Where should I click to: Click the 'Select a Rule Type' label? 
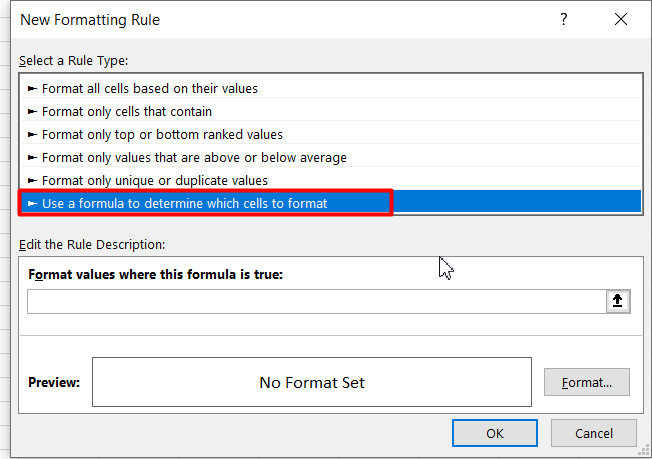click(x=74, y=61)
